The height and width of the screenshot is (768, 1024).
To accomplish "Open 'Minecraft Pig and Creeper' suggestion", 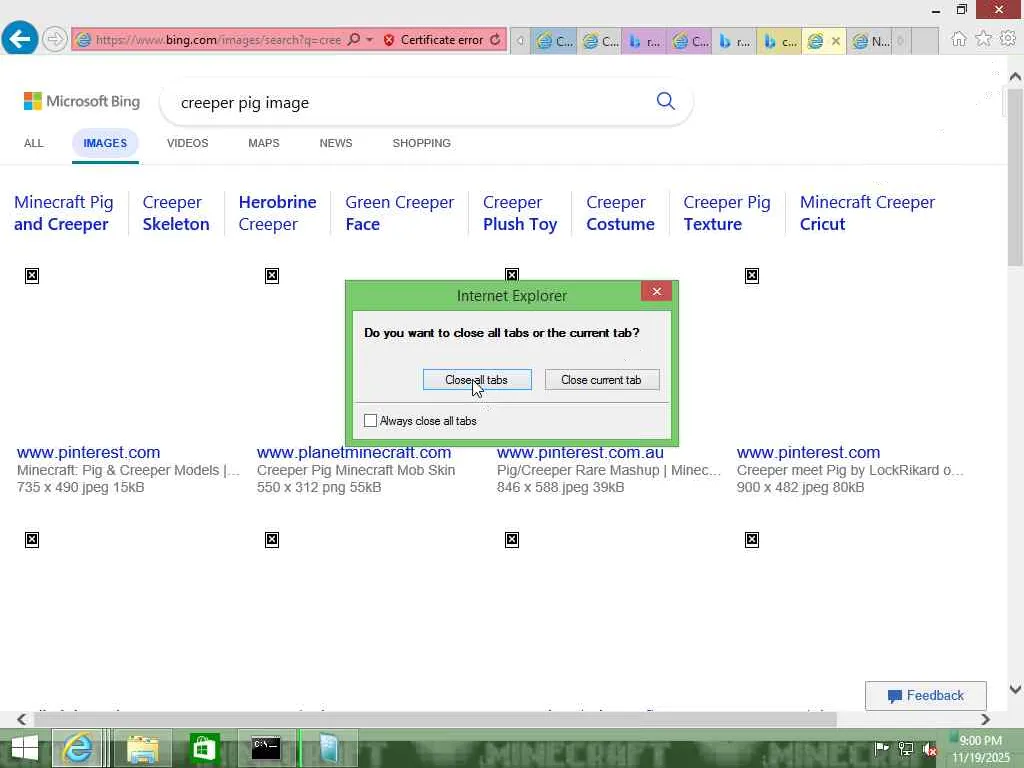I will tap(64, 213).
